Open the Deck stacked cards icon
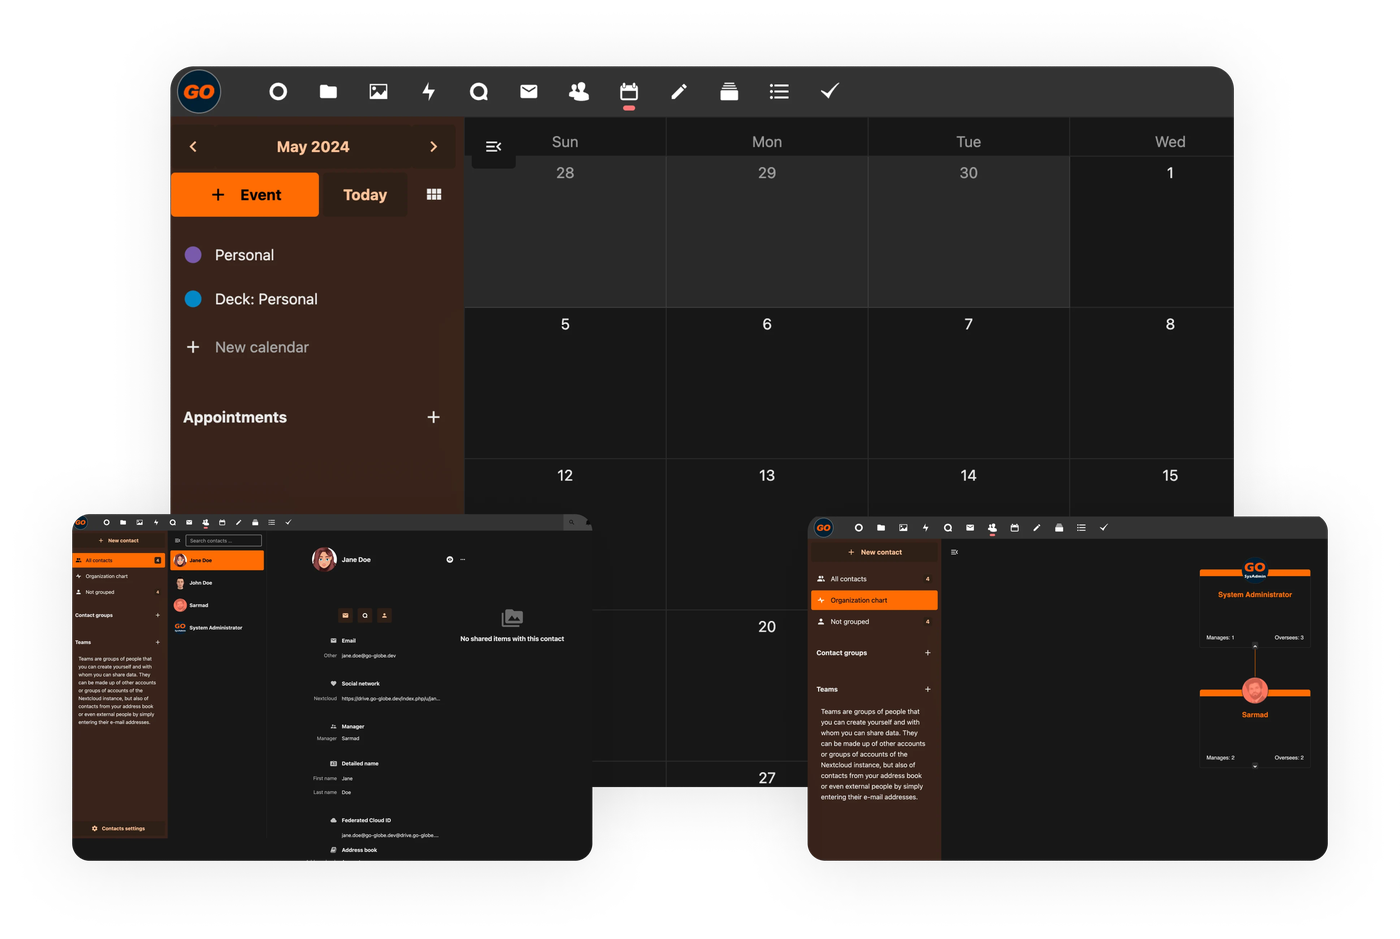This screenshot has height=939, width=1400. [729, 92]
